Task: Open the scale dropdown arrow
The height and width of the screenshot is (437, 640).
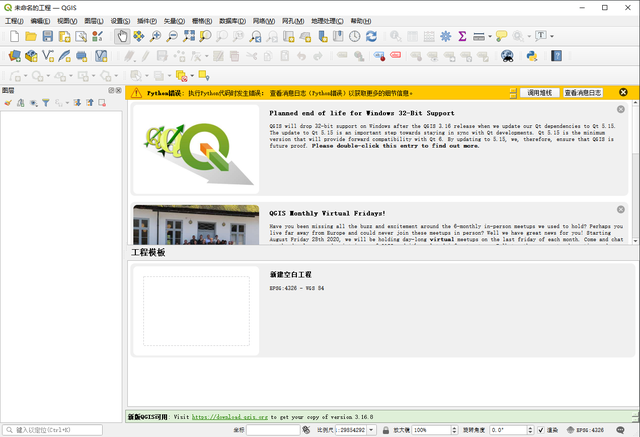Action: click(371, 430)
